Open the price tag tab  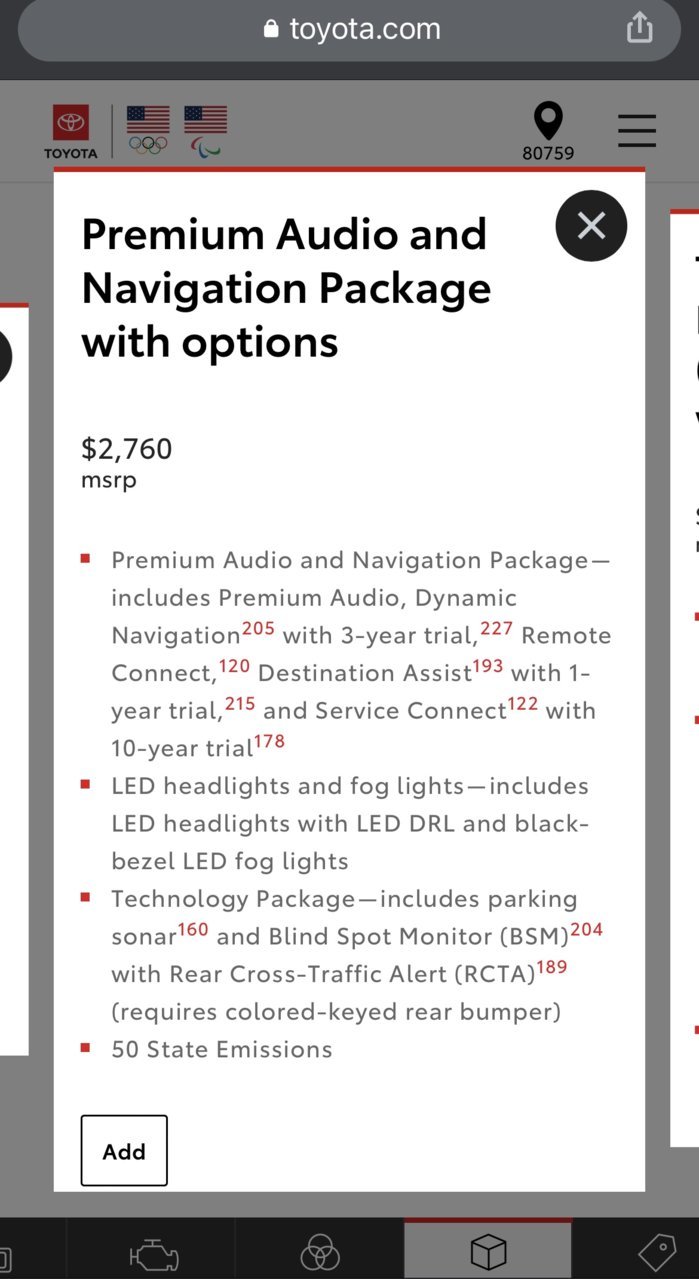[657, 1252]
